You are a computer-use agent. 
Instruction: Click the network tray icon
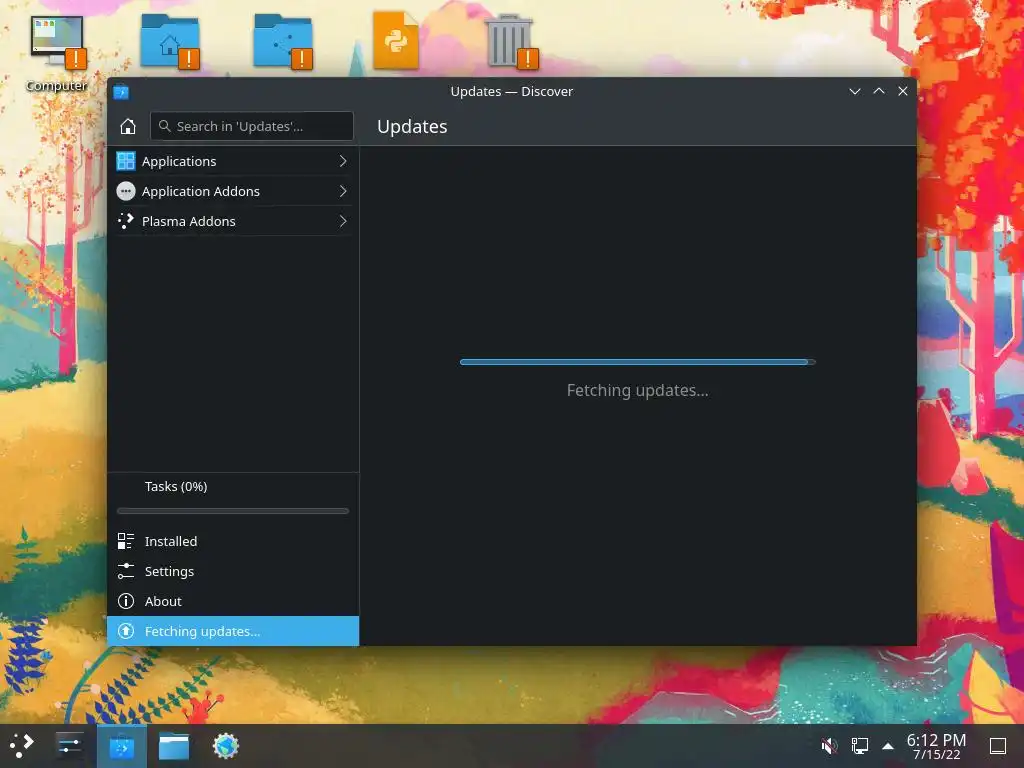tap(859, 746)
